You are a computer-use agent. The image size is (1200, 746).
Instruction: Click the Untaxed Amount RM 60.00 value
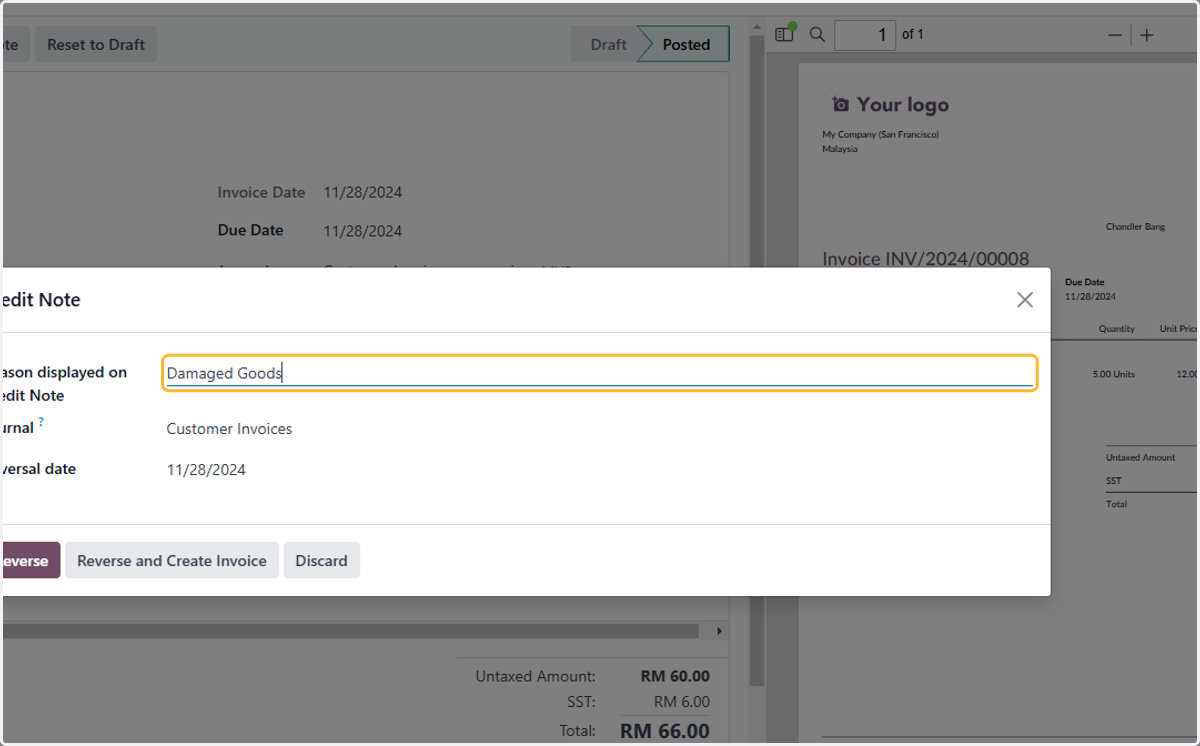tap(675, 677)
